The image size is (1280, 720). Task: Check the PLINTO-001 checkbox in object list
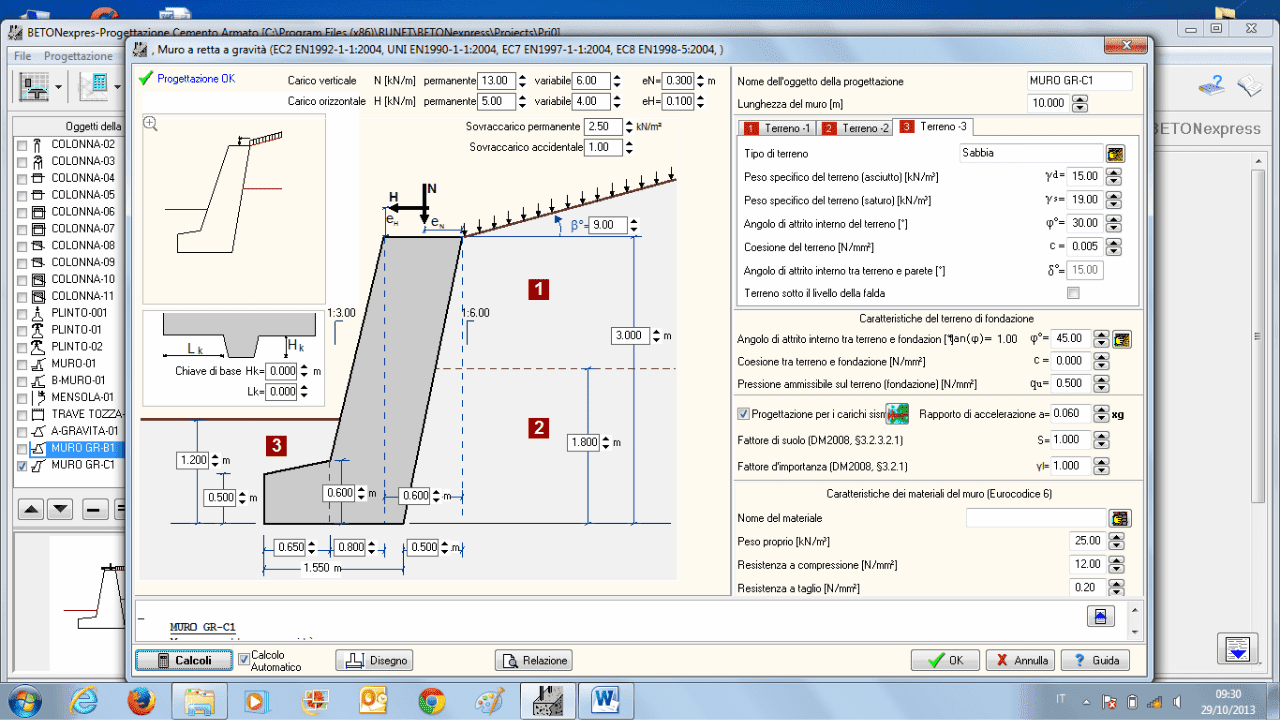(x=22, y=313)
